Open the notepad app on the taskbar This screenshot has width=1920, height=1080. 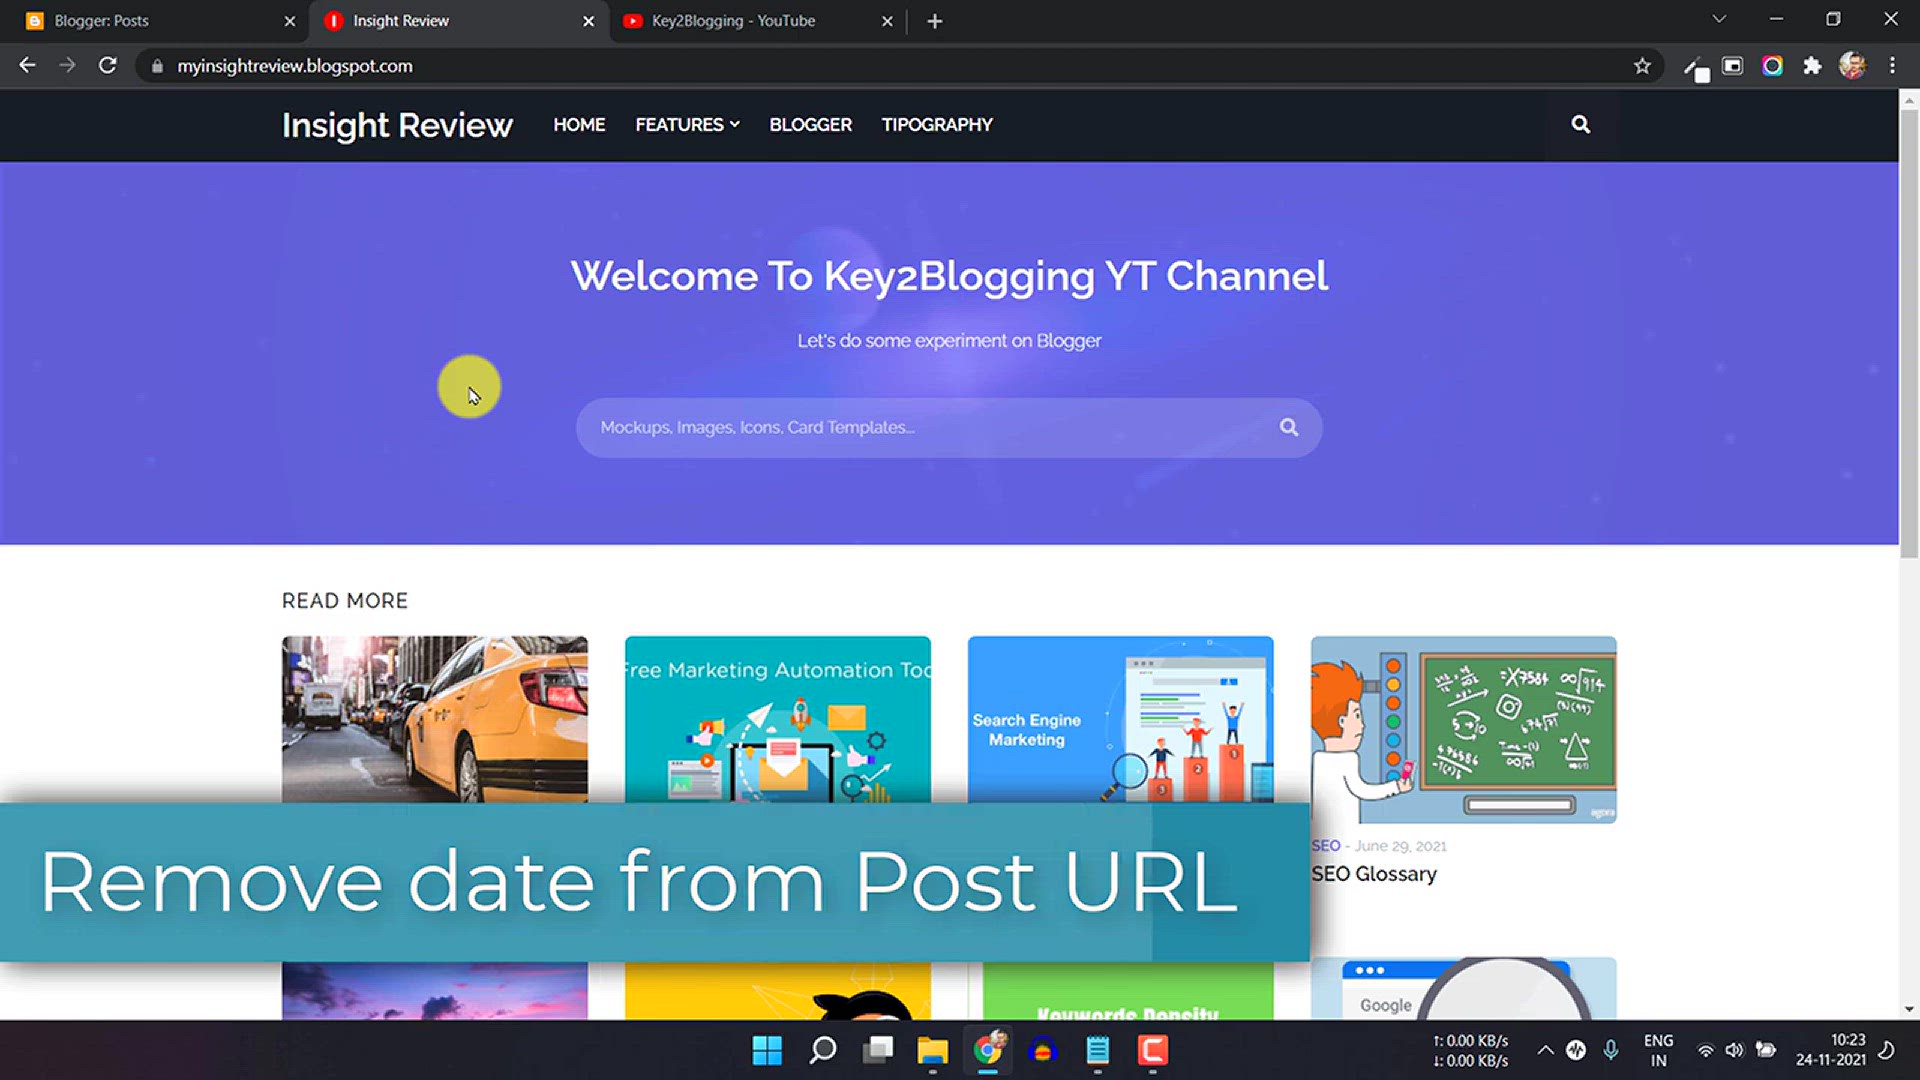1098,1050
